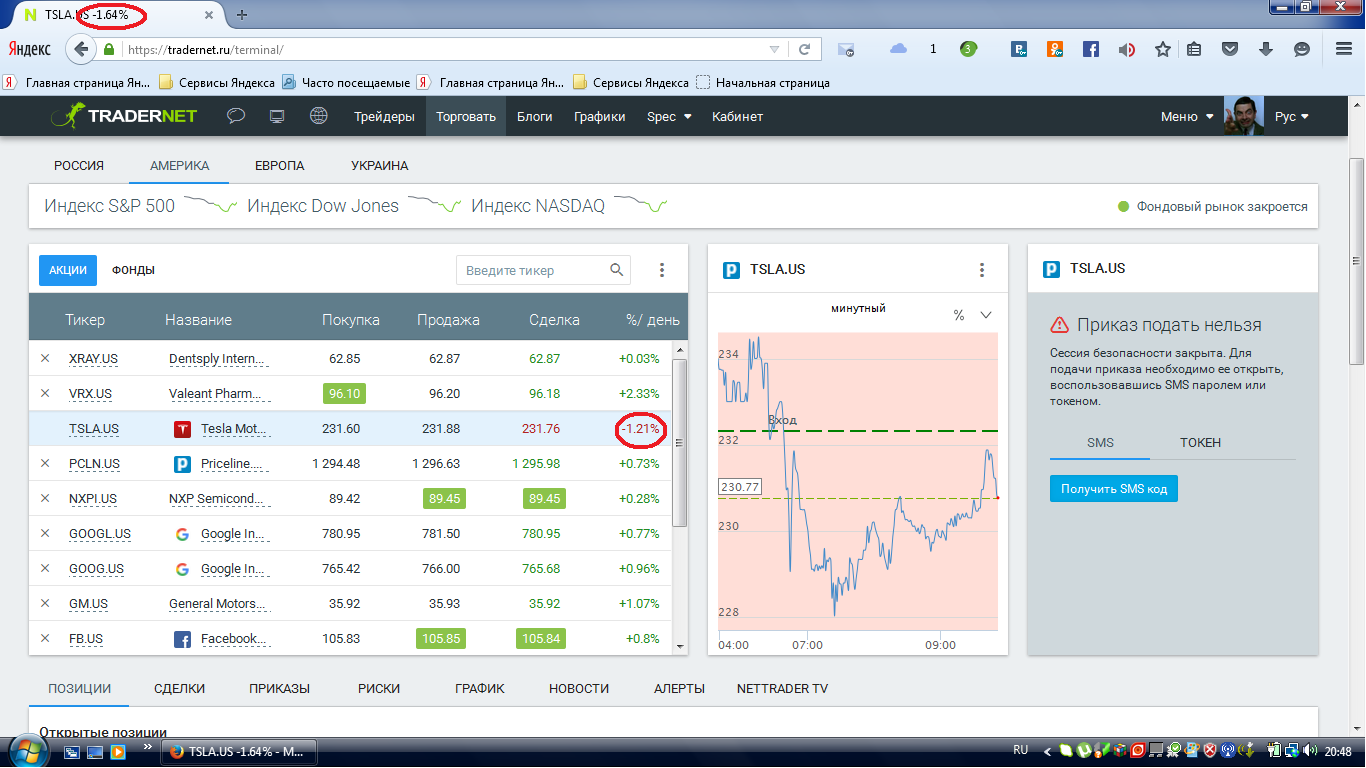This screenshot has height=768, width=1366.
Task: Open the GOOG.US ticker link
Action: tap(96, 568)
